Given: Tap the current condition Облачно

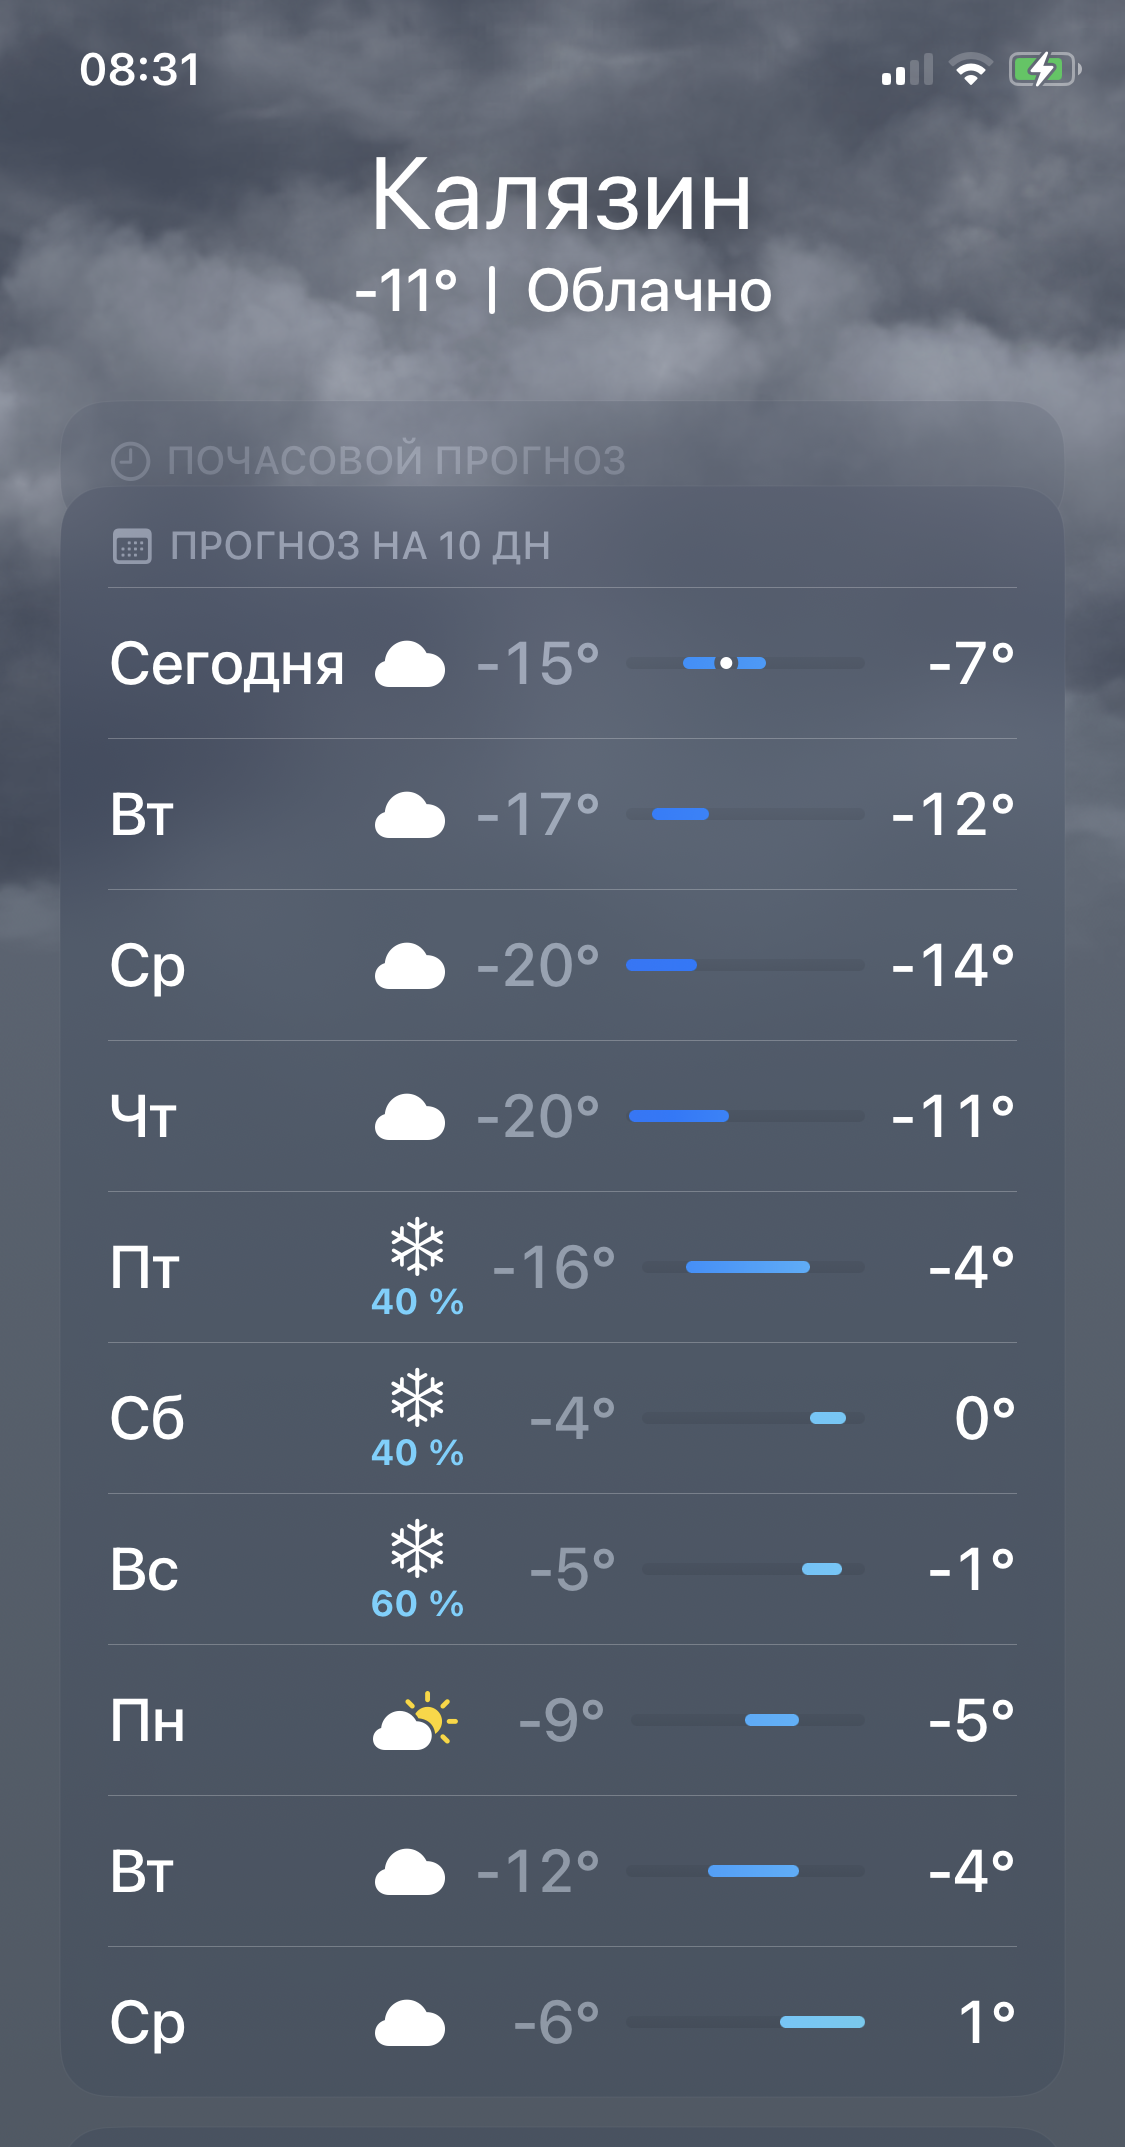Looking at the screenshot, I should click(x=649, y=291).
